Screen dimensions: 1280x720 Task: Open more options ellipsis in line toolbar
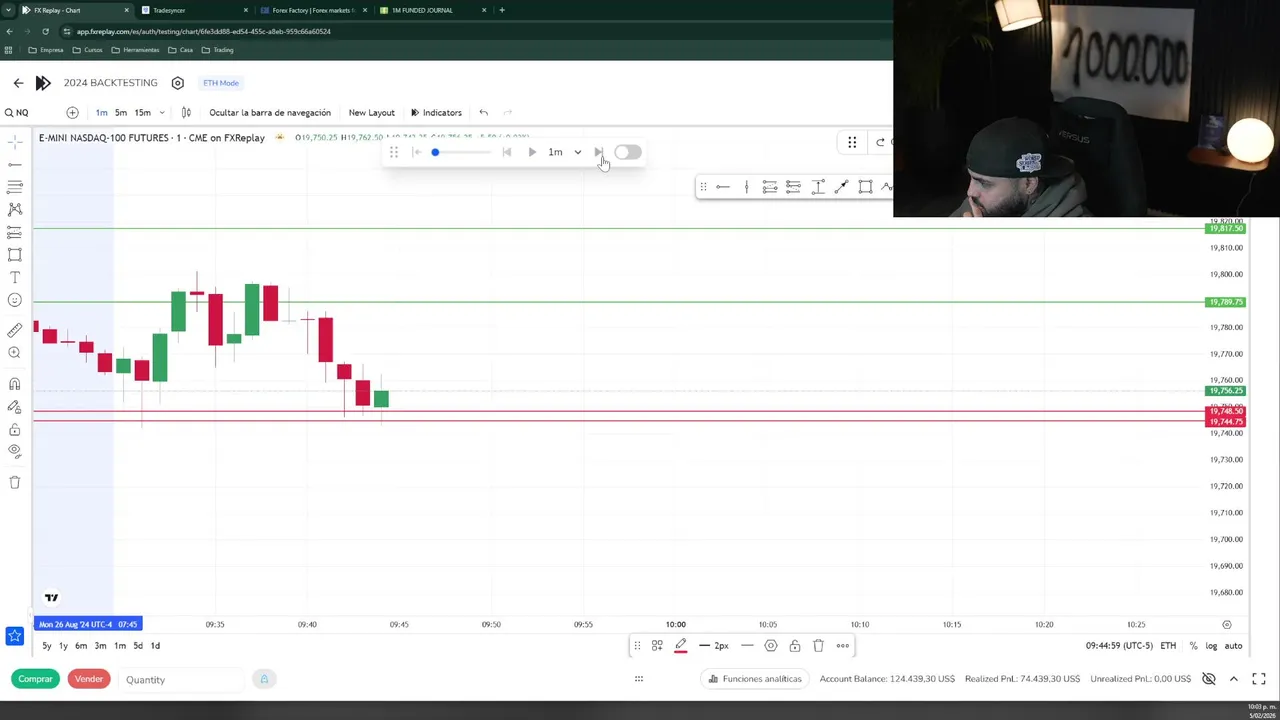(x=843, y=646)
